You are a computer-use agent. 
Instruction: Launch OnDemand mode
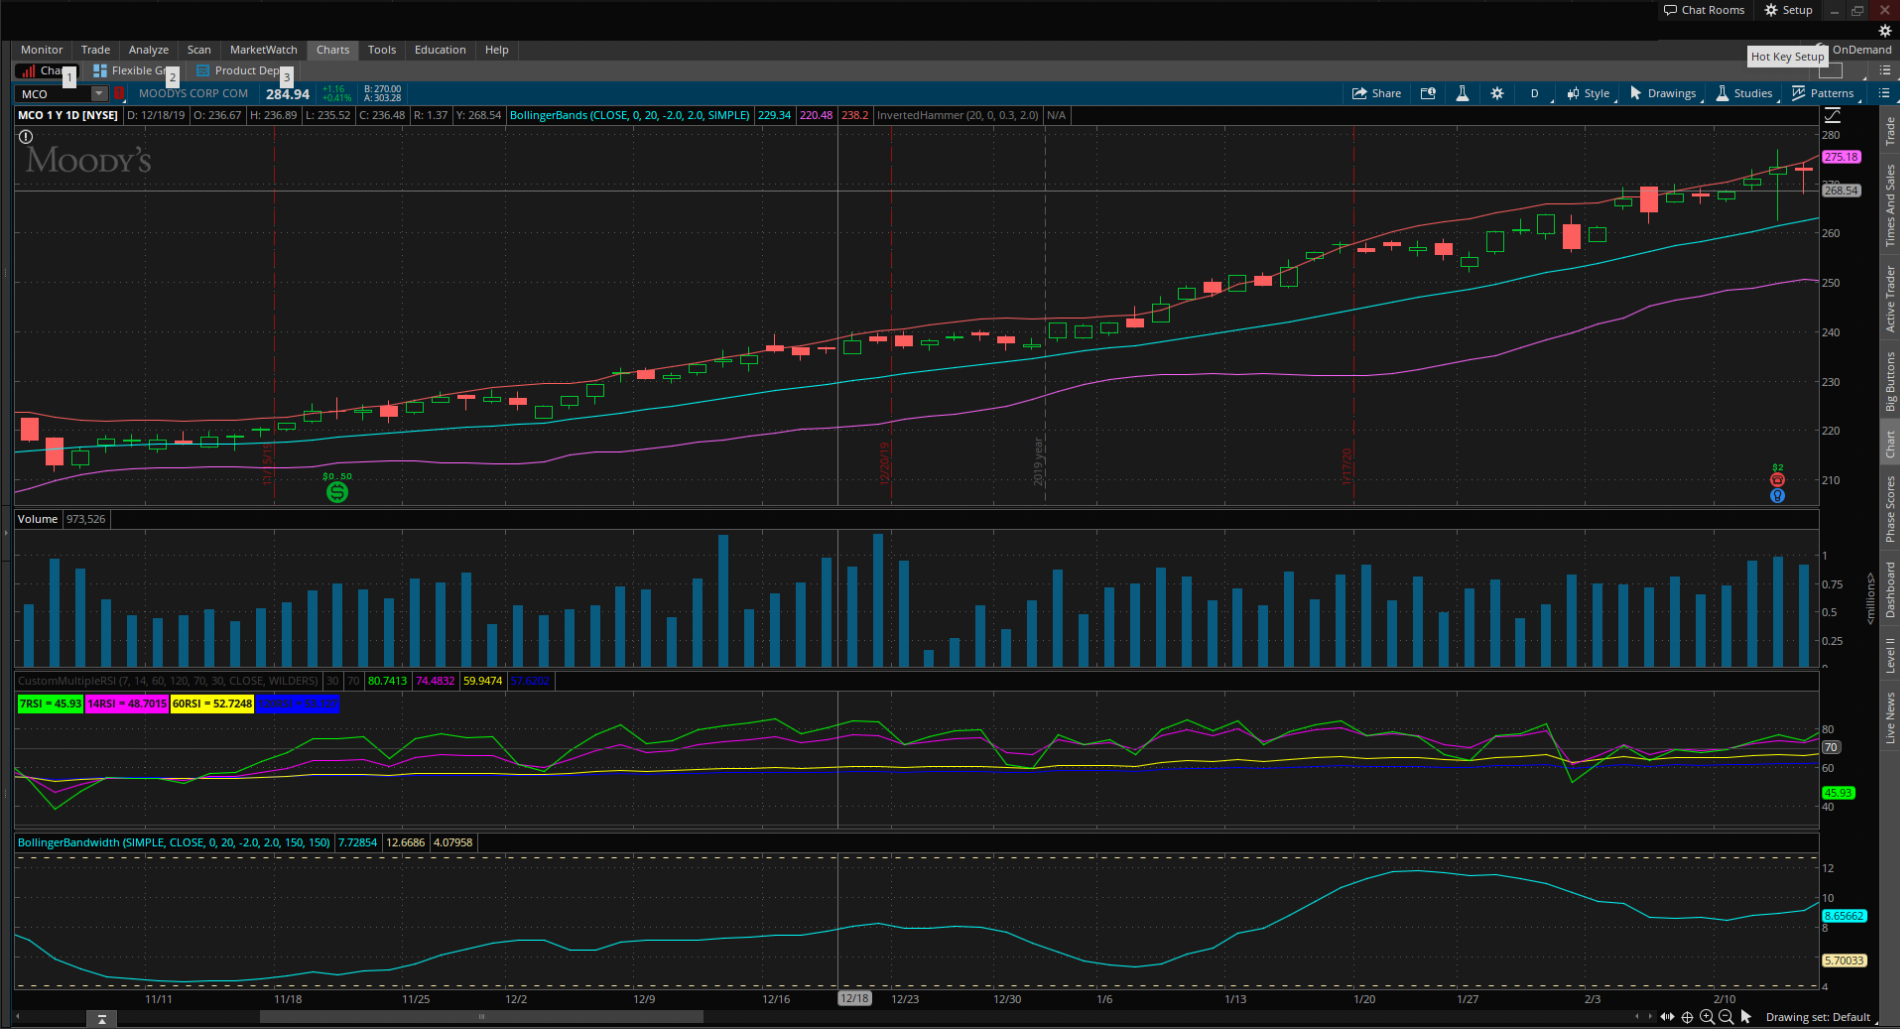pyautogui.click(x=1861, y=49)
